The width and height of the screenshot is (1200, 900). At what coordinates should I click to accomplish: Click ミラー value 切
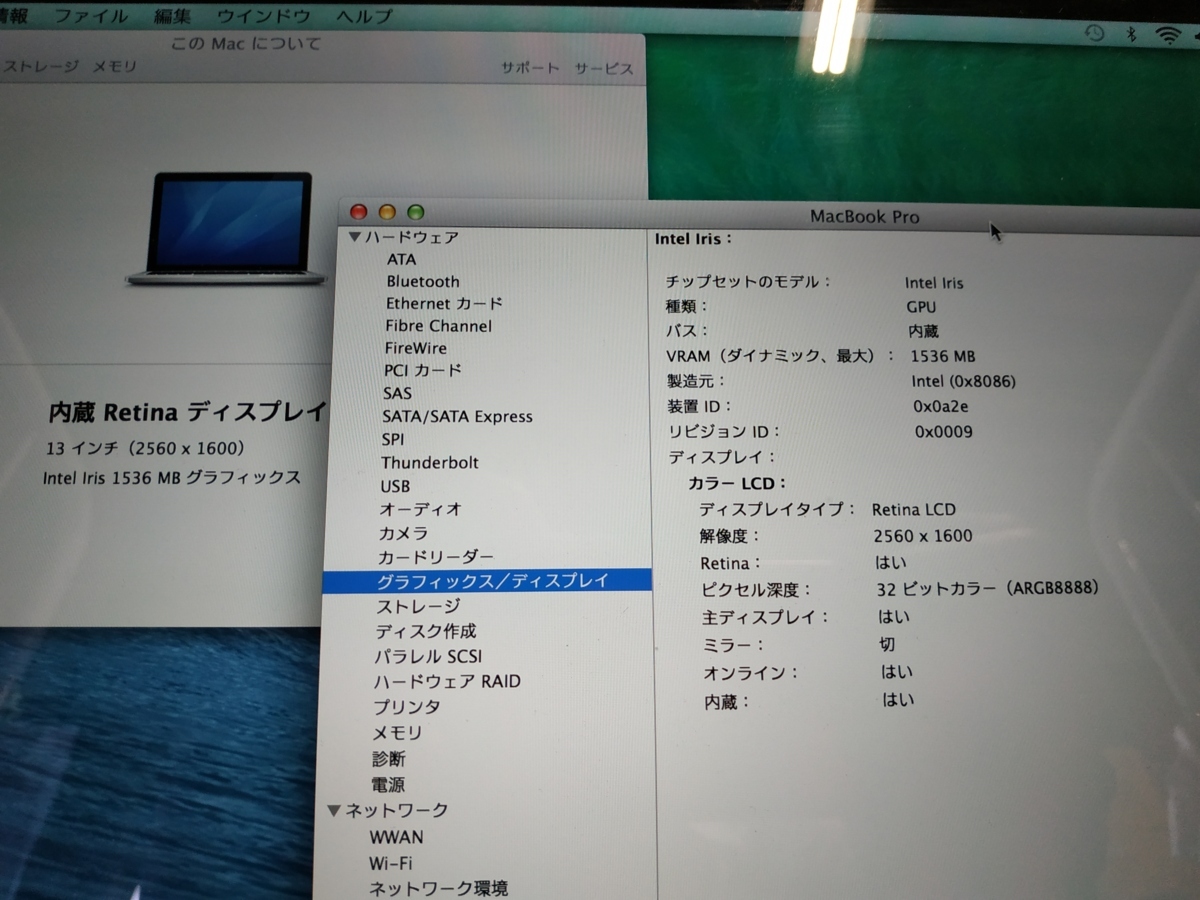tap(887, 644)
